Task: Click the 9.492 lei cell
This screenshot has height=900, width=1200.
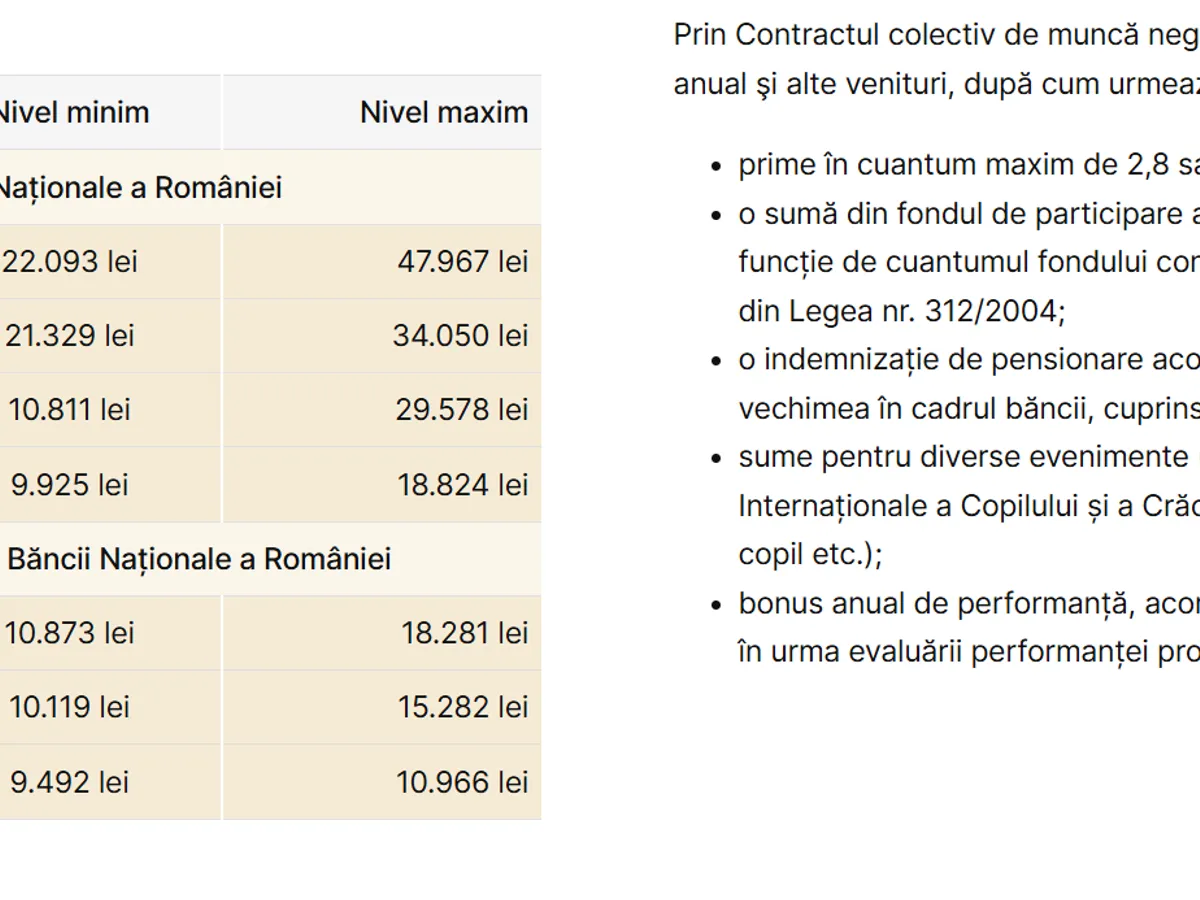Action: pos(70,782)
